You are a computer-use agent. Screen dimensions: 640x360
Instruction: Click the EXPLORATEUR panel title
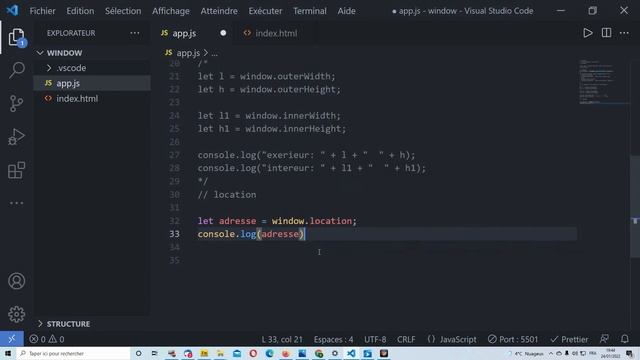[71, 33]
